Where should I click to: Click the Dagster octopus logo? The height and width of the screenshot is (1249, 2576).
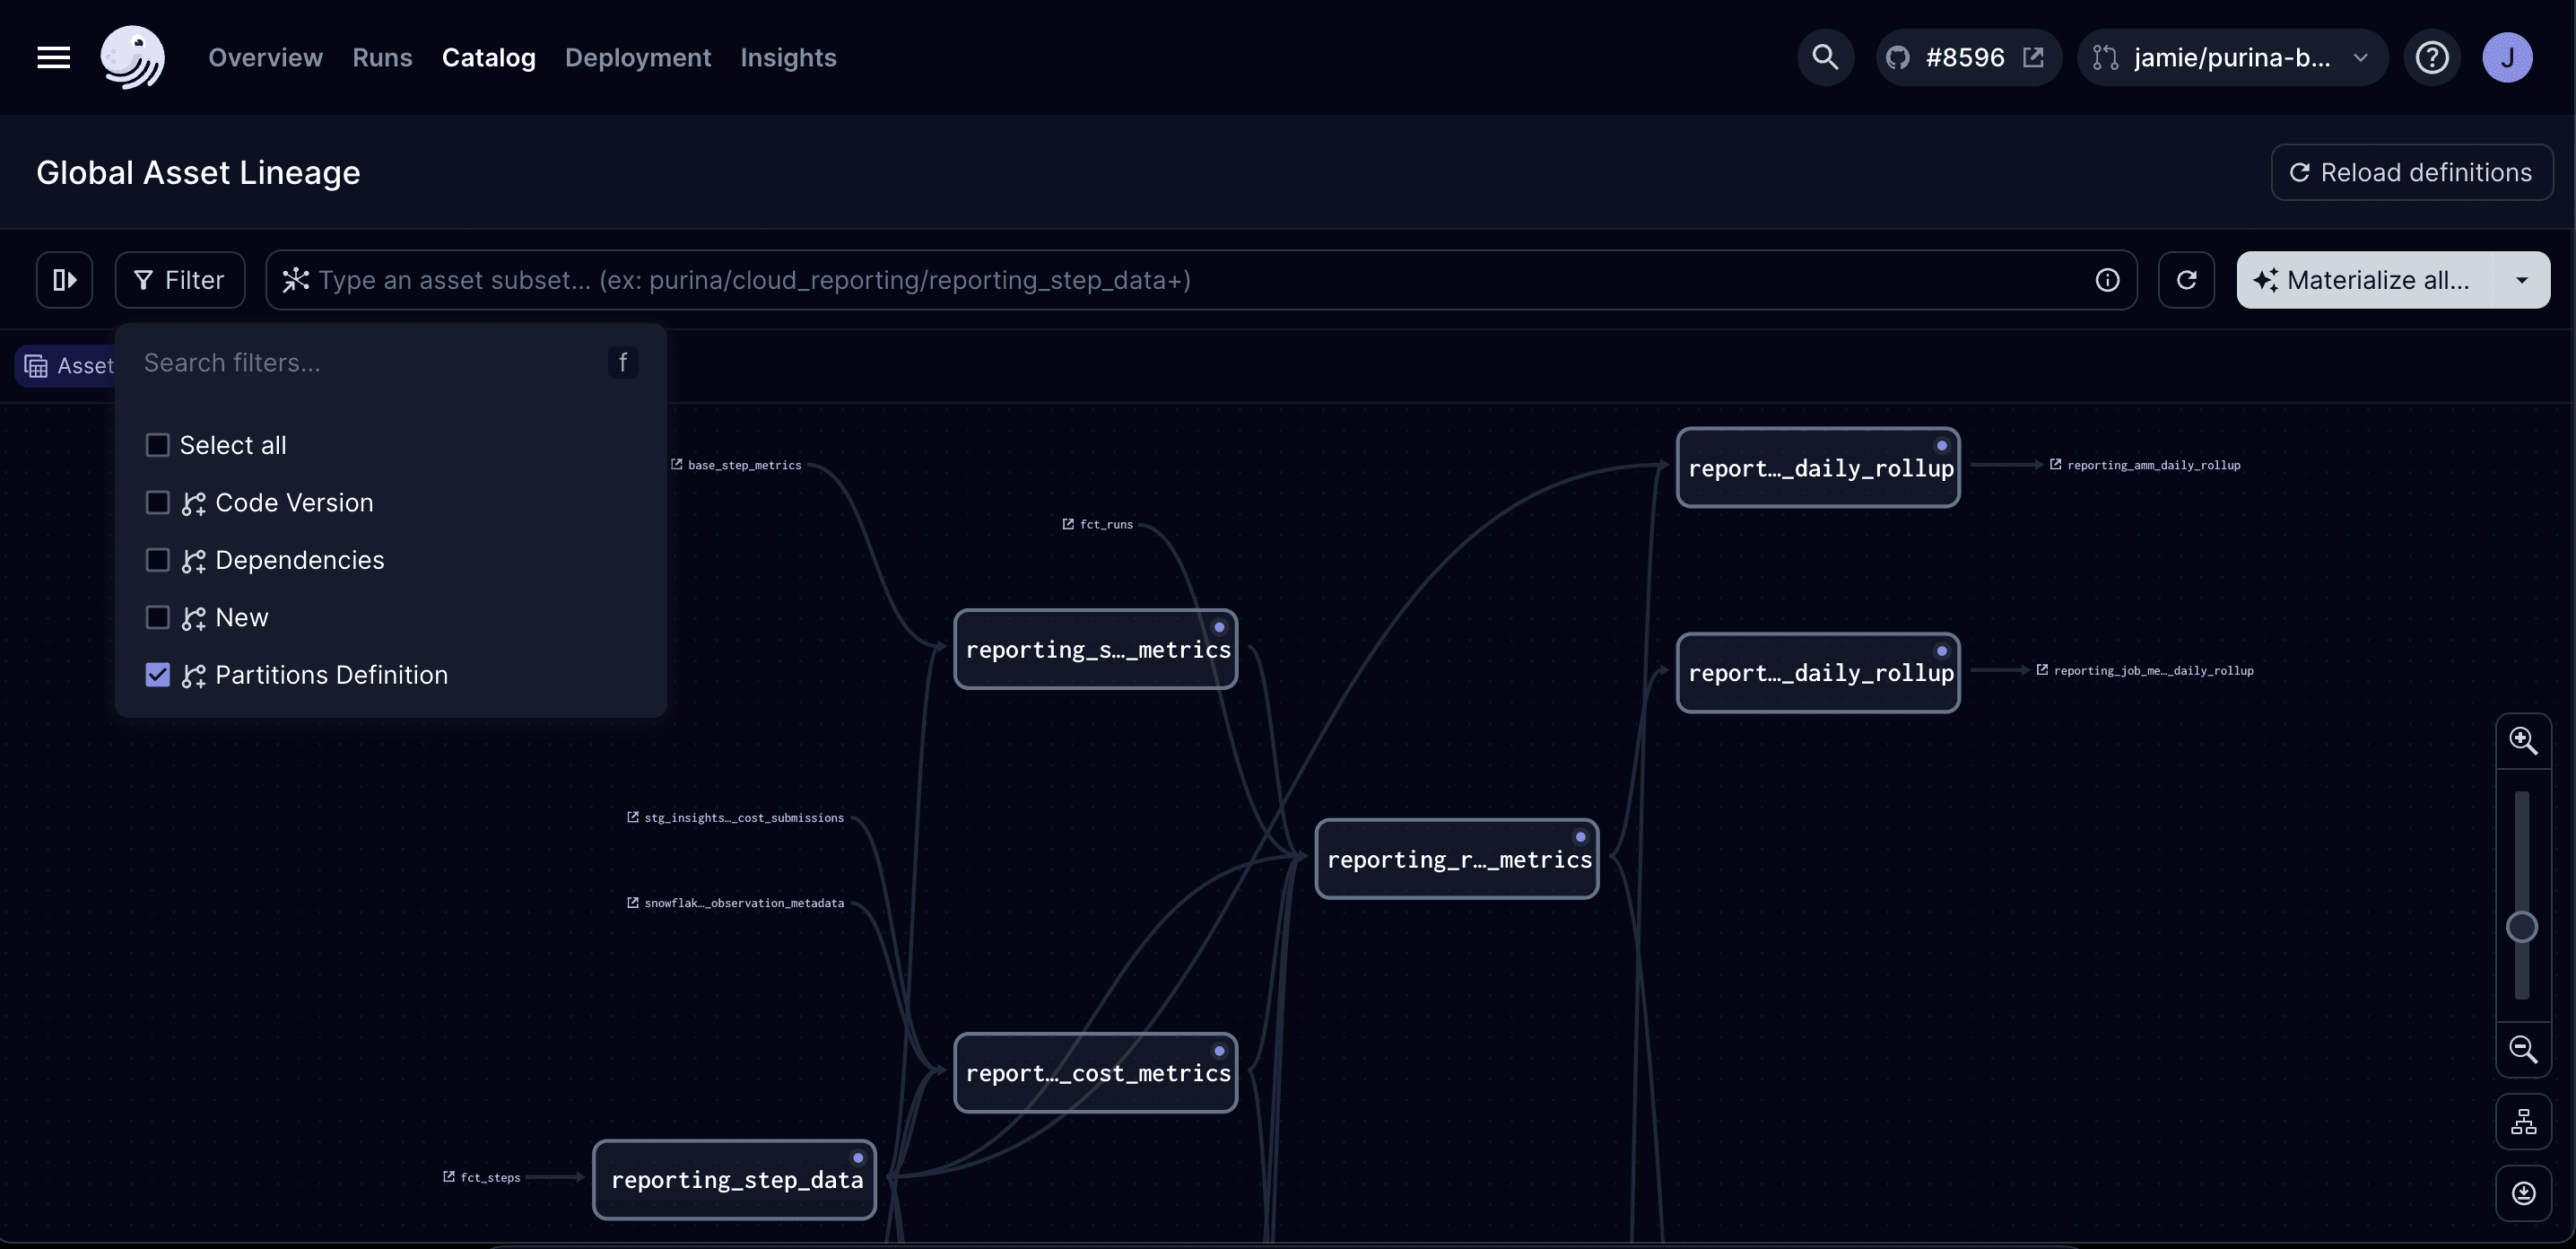click(x=132, y=58)
